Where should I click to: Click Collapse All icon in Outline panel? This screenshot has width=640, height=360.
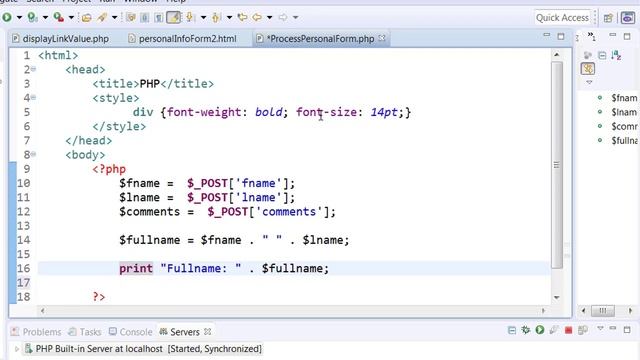click(602, 55)
